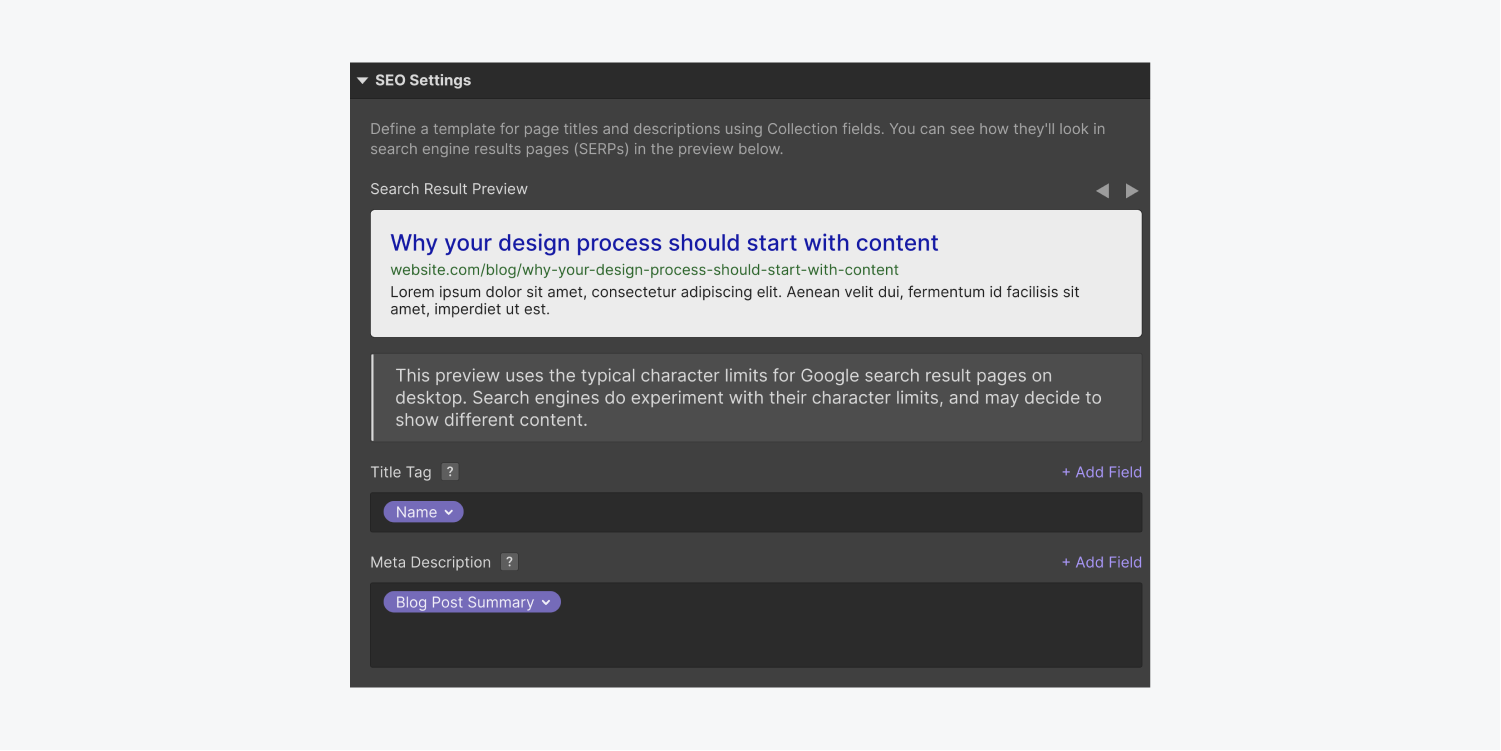Open the Blog Post Summary field dropdown
This screenshot has width=1501, height=751.
[x=471, y=601]
